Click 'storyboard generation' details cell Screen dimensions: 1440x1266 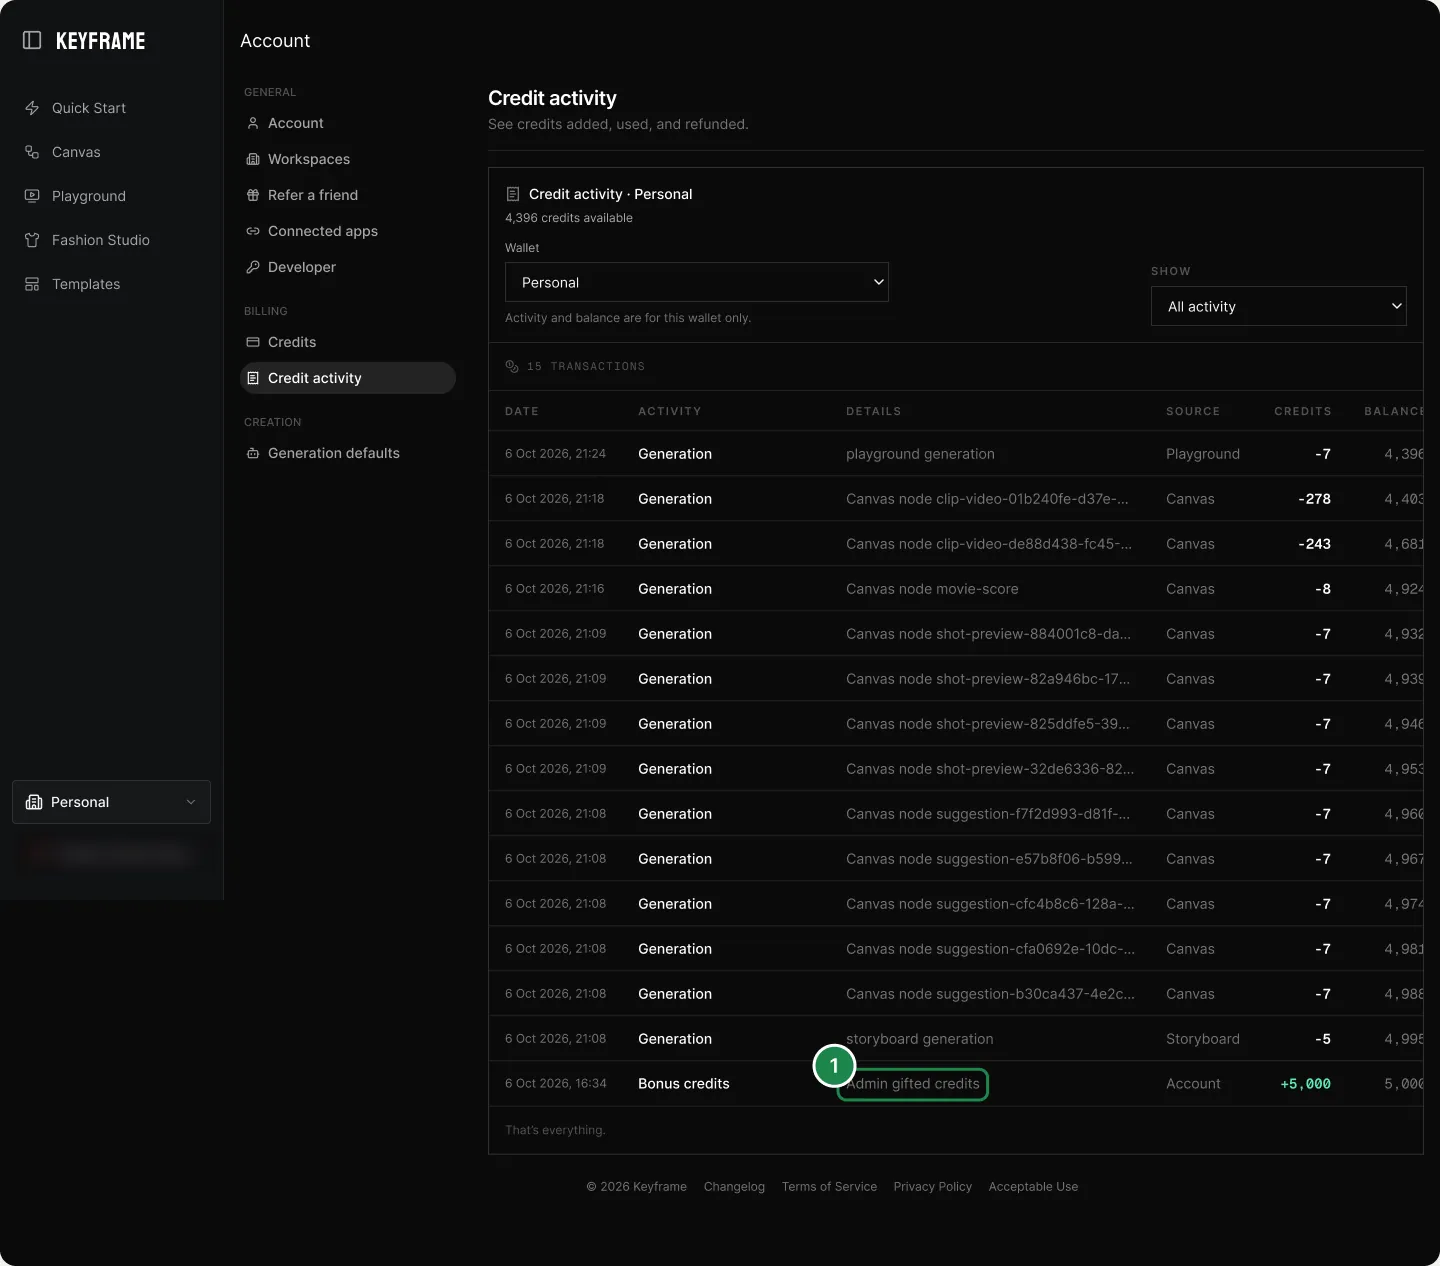920,1039
